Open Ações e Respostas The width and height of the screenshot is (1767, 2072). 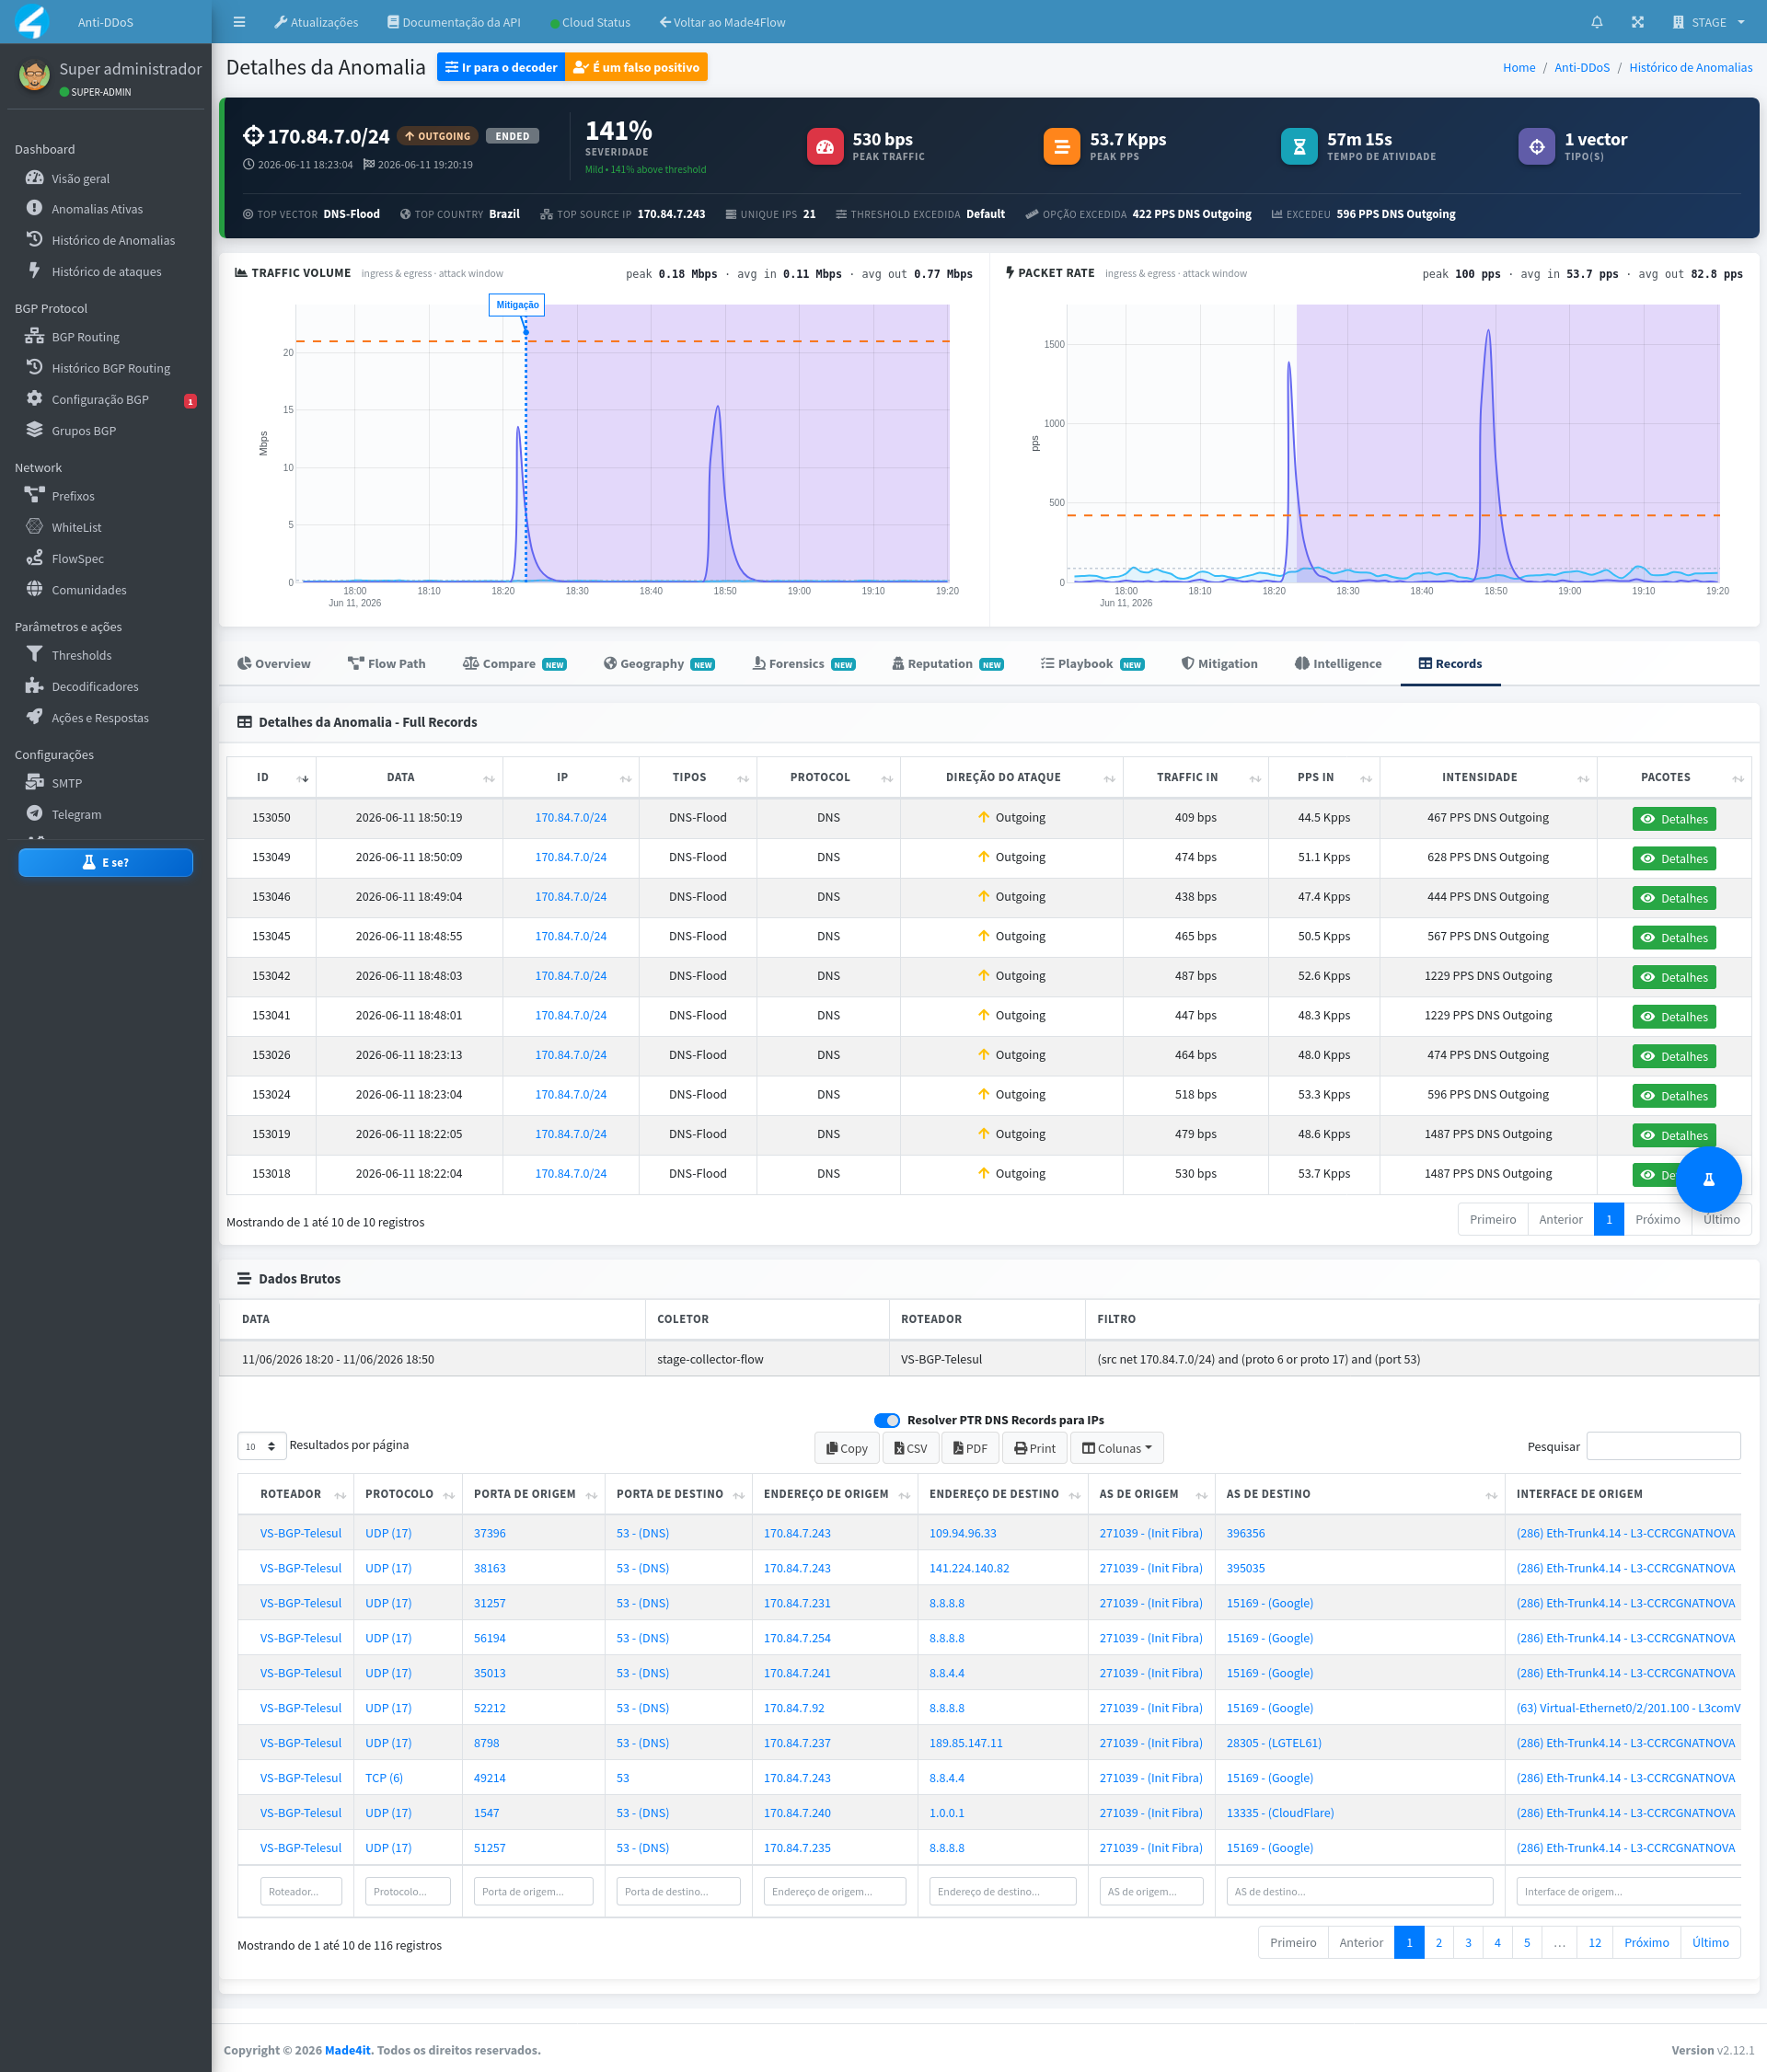tap(100, 717)
